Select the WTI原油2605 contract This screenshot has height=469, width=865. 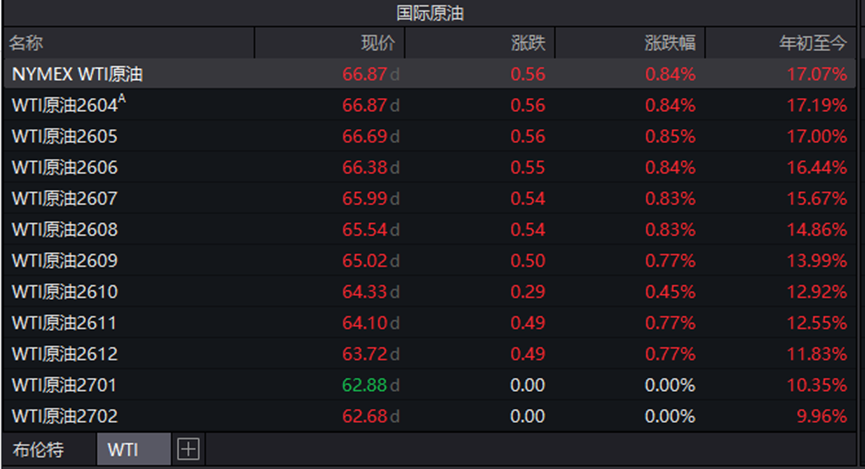(x=65, y=136)
